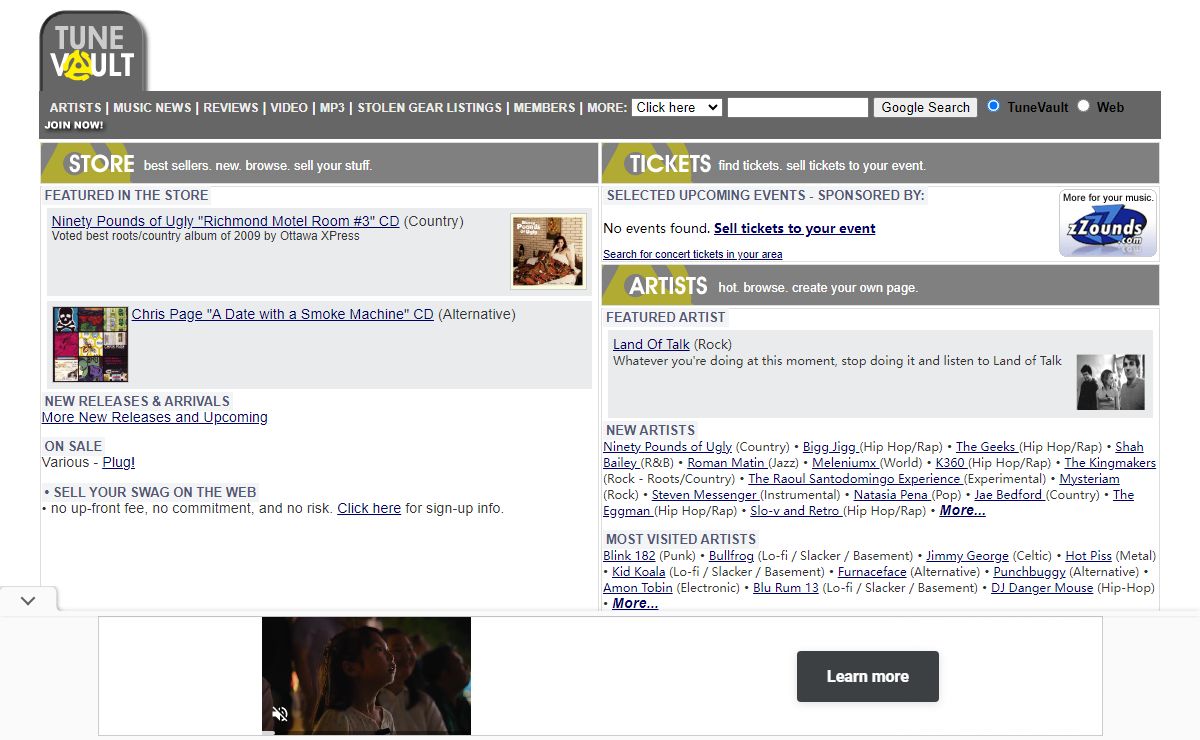Click the TuneVault logo
This screenshot has height=740, width=1200.
[93, 51]
